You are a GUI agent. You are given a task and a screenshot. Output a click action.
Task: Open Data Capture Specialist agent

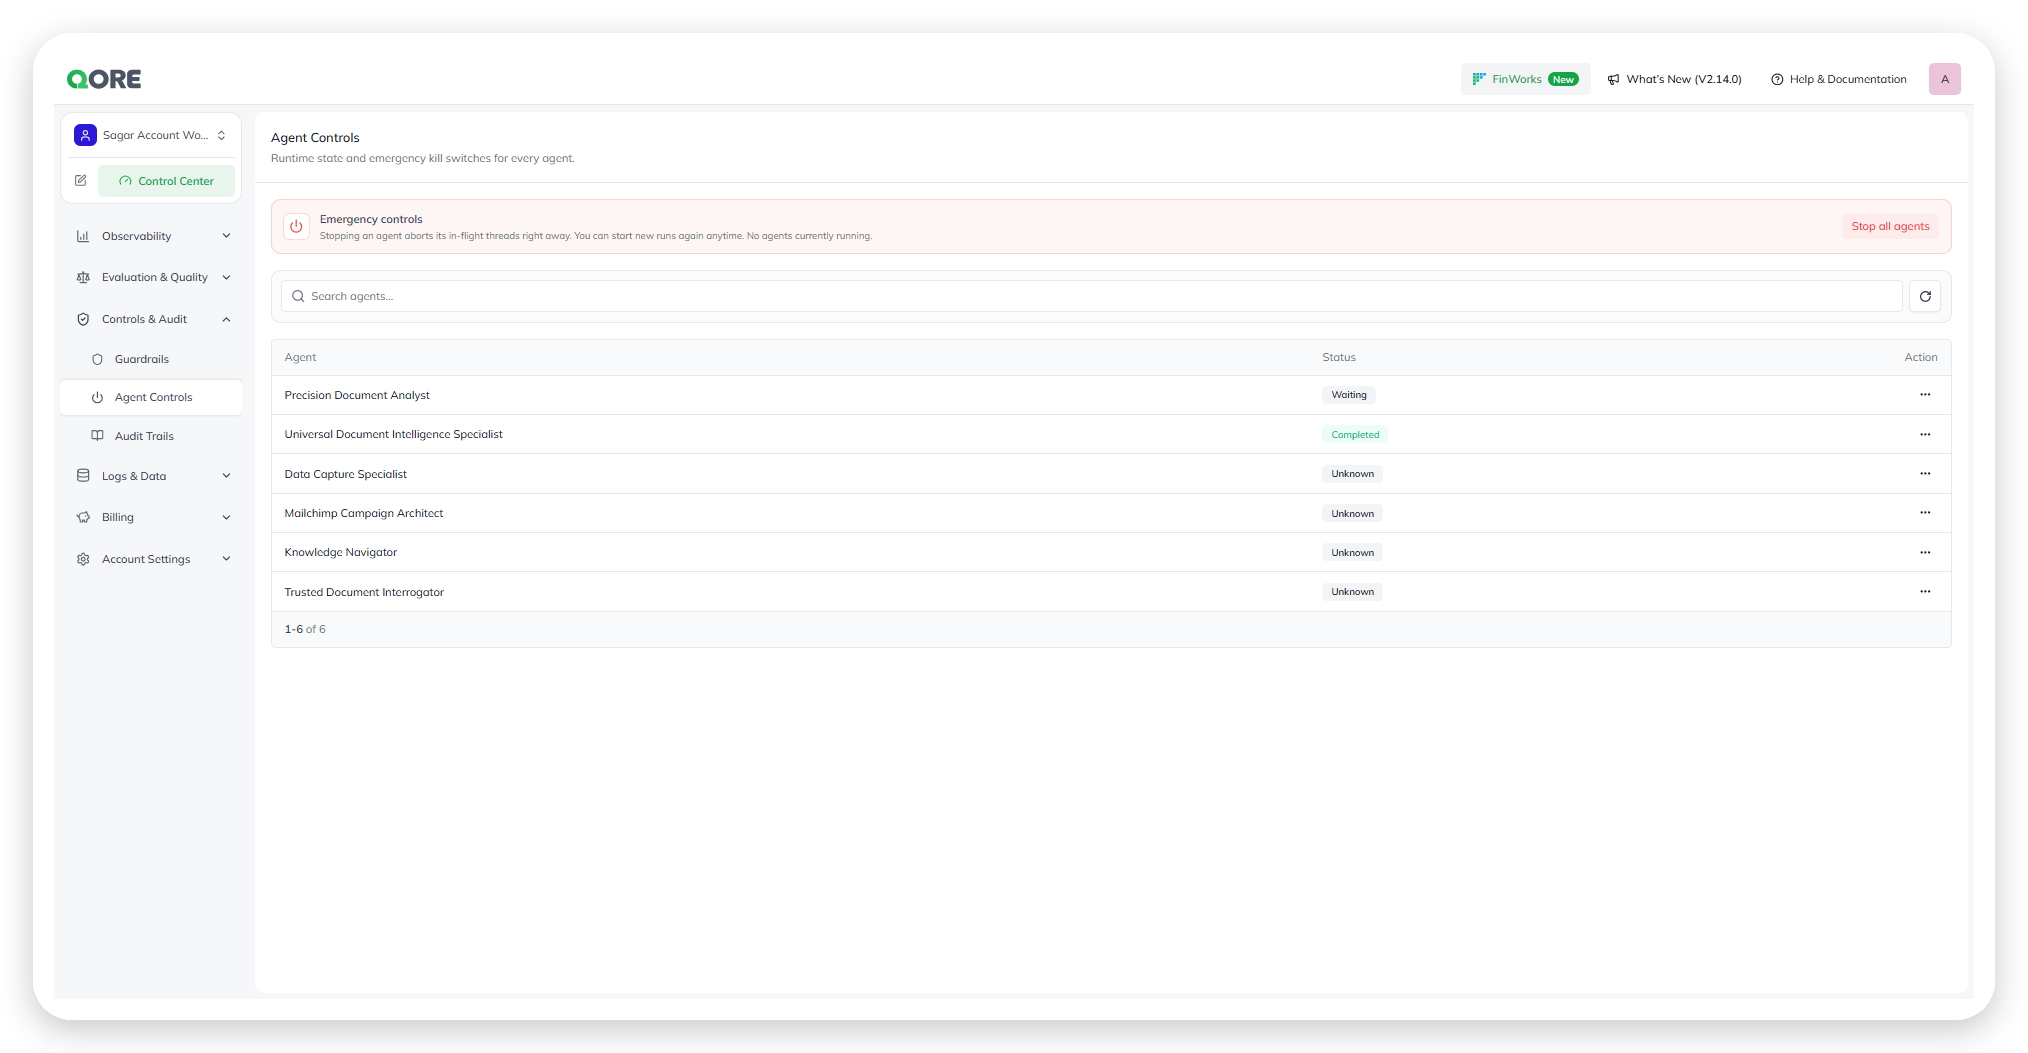tap(345, 474)
